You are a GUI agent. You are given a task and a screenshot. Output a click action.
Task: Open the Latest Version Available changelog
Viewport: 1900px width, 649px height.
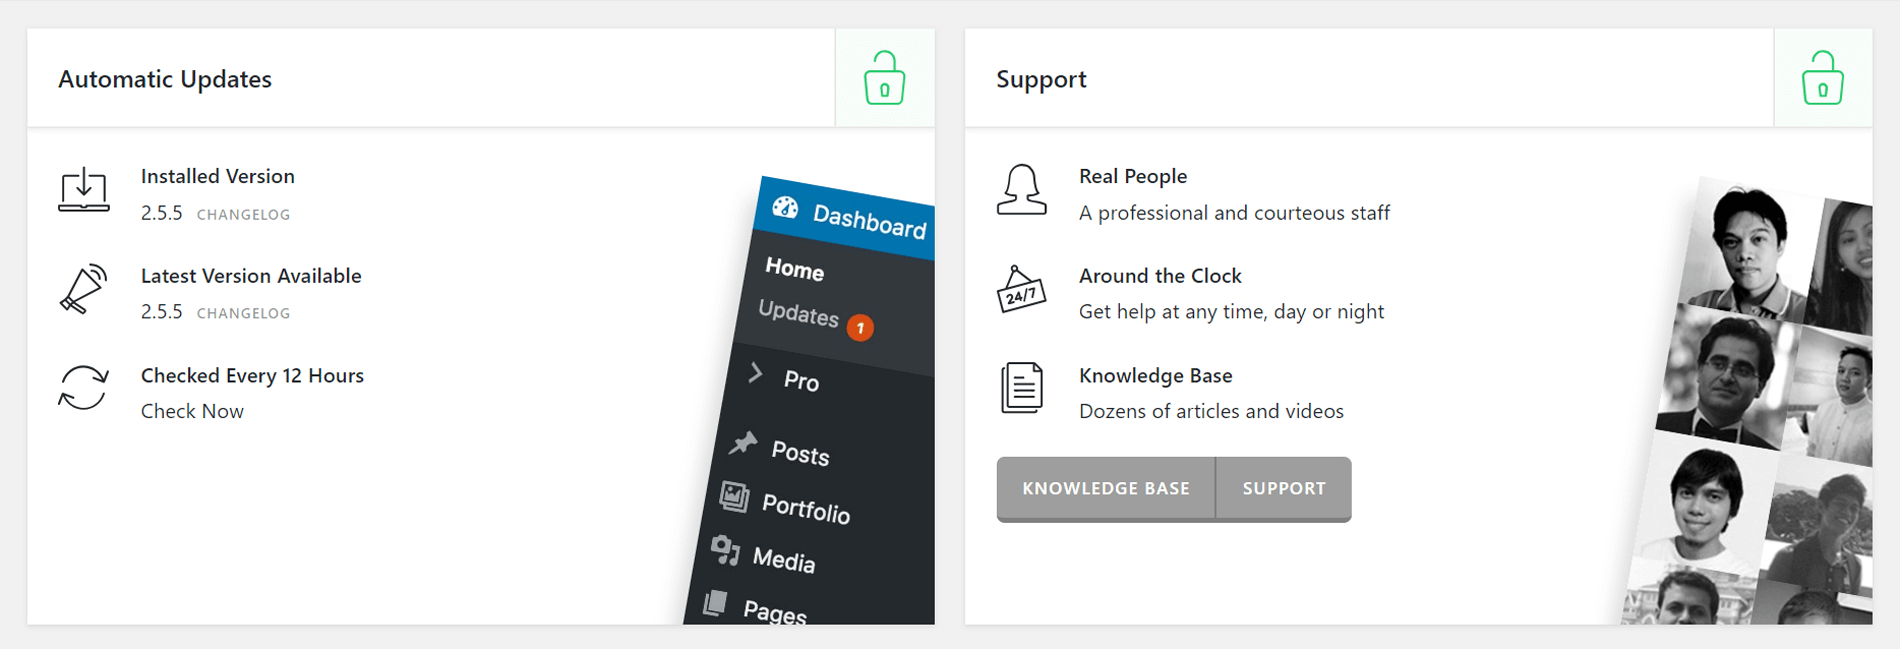pos(243,314)
